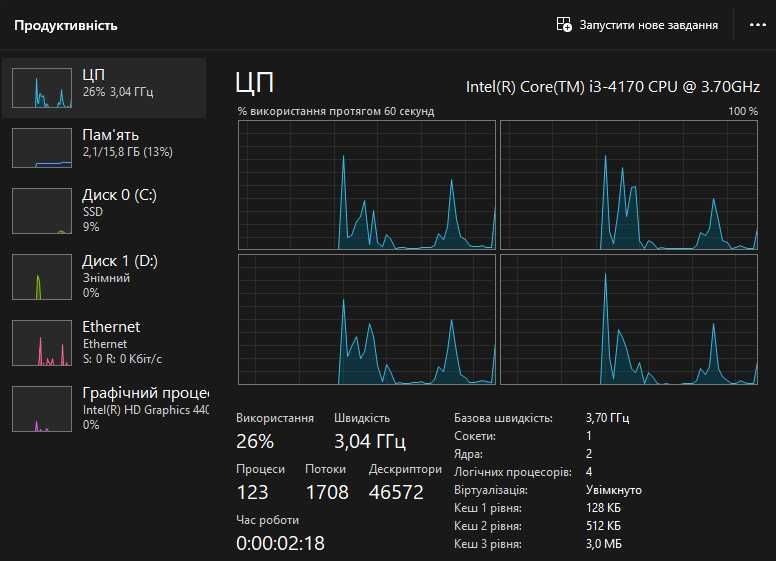
Task: Select Диск 1 (D:) sidebar item
Action: point(104,277)
